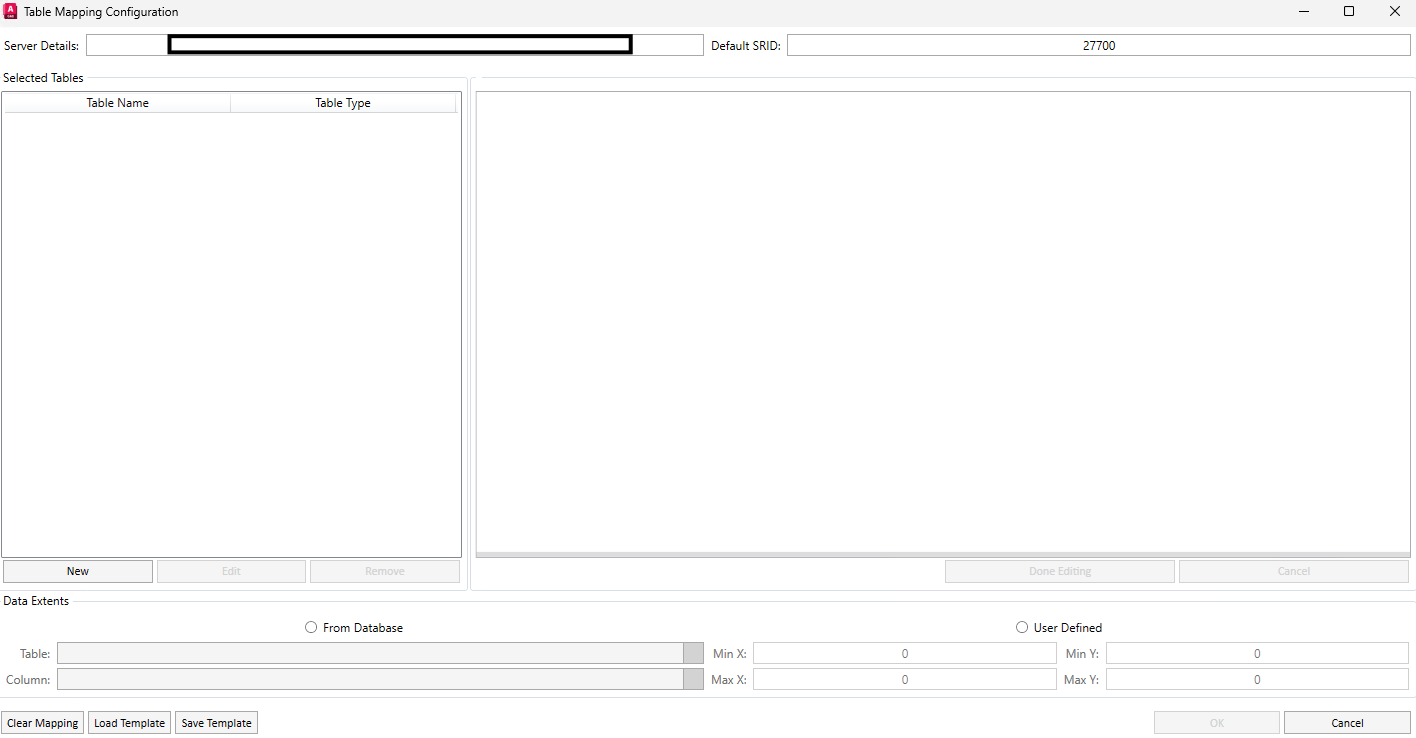Edit the Default SRID value 27700
The image size is (1416, 738).
point(1097,44)
